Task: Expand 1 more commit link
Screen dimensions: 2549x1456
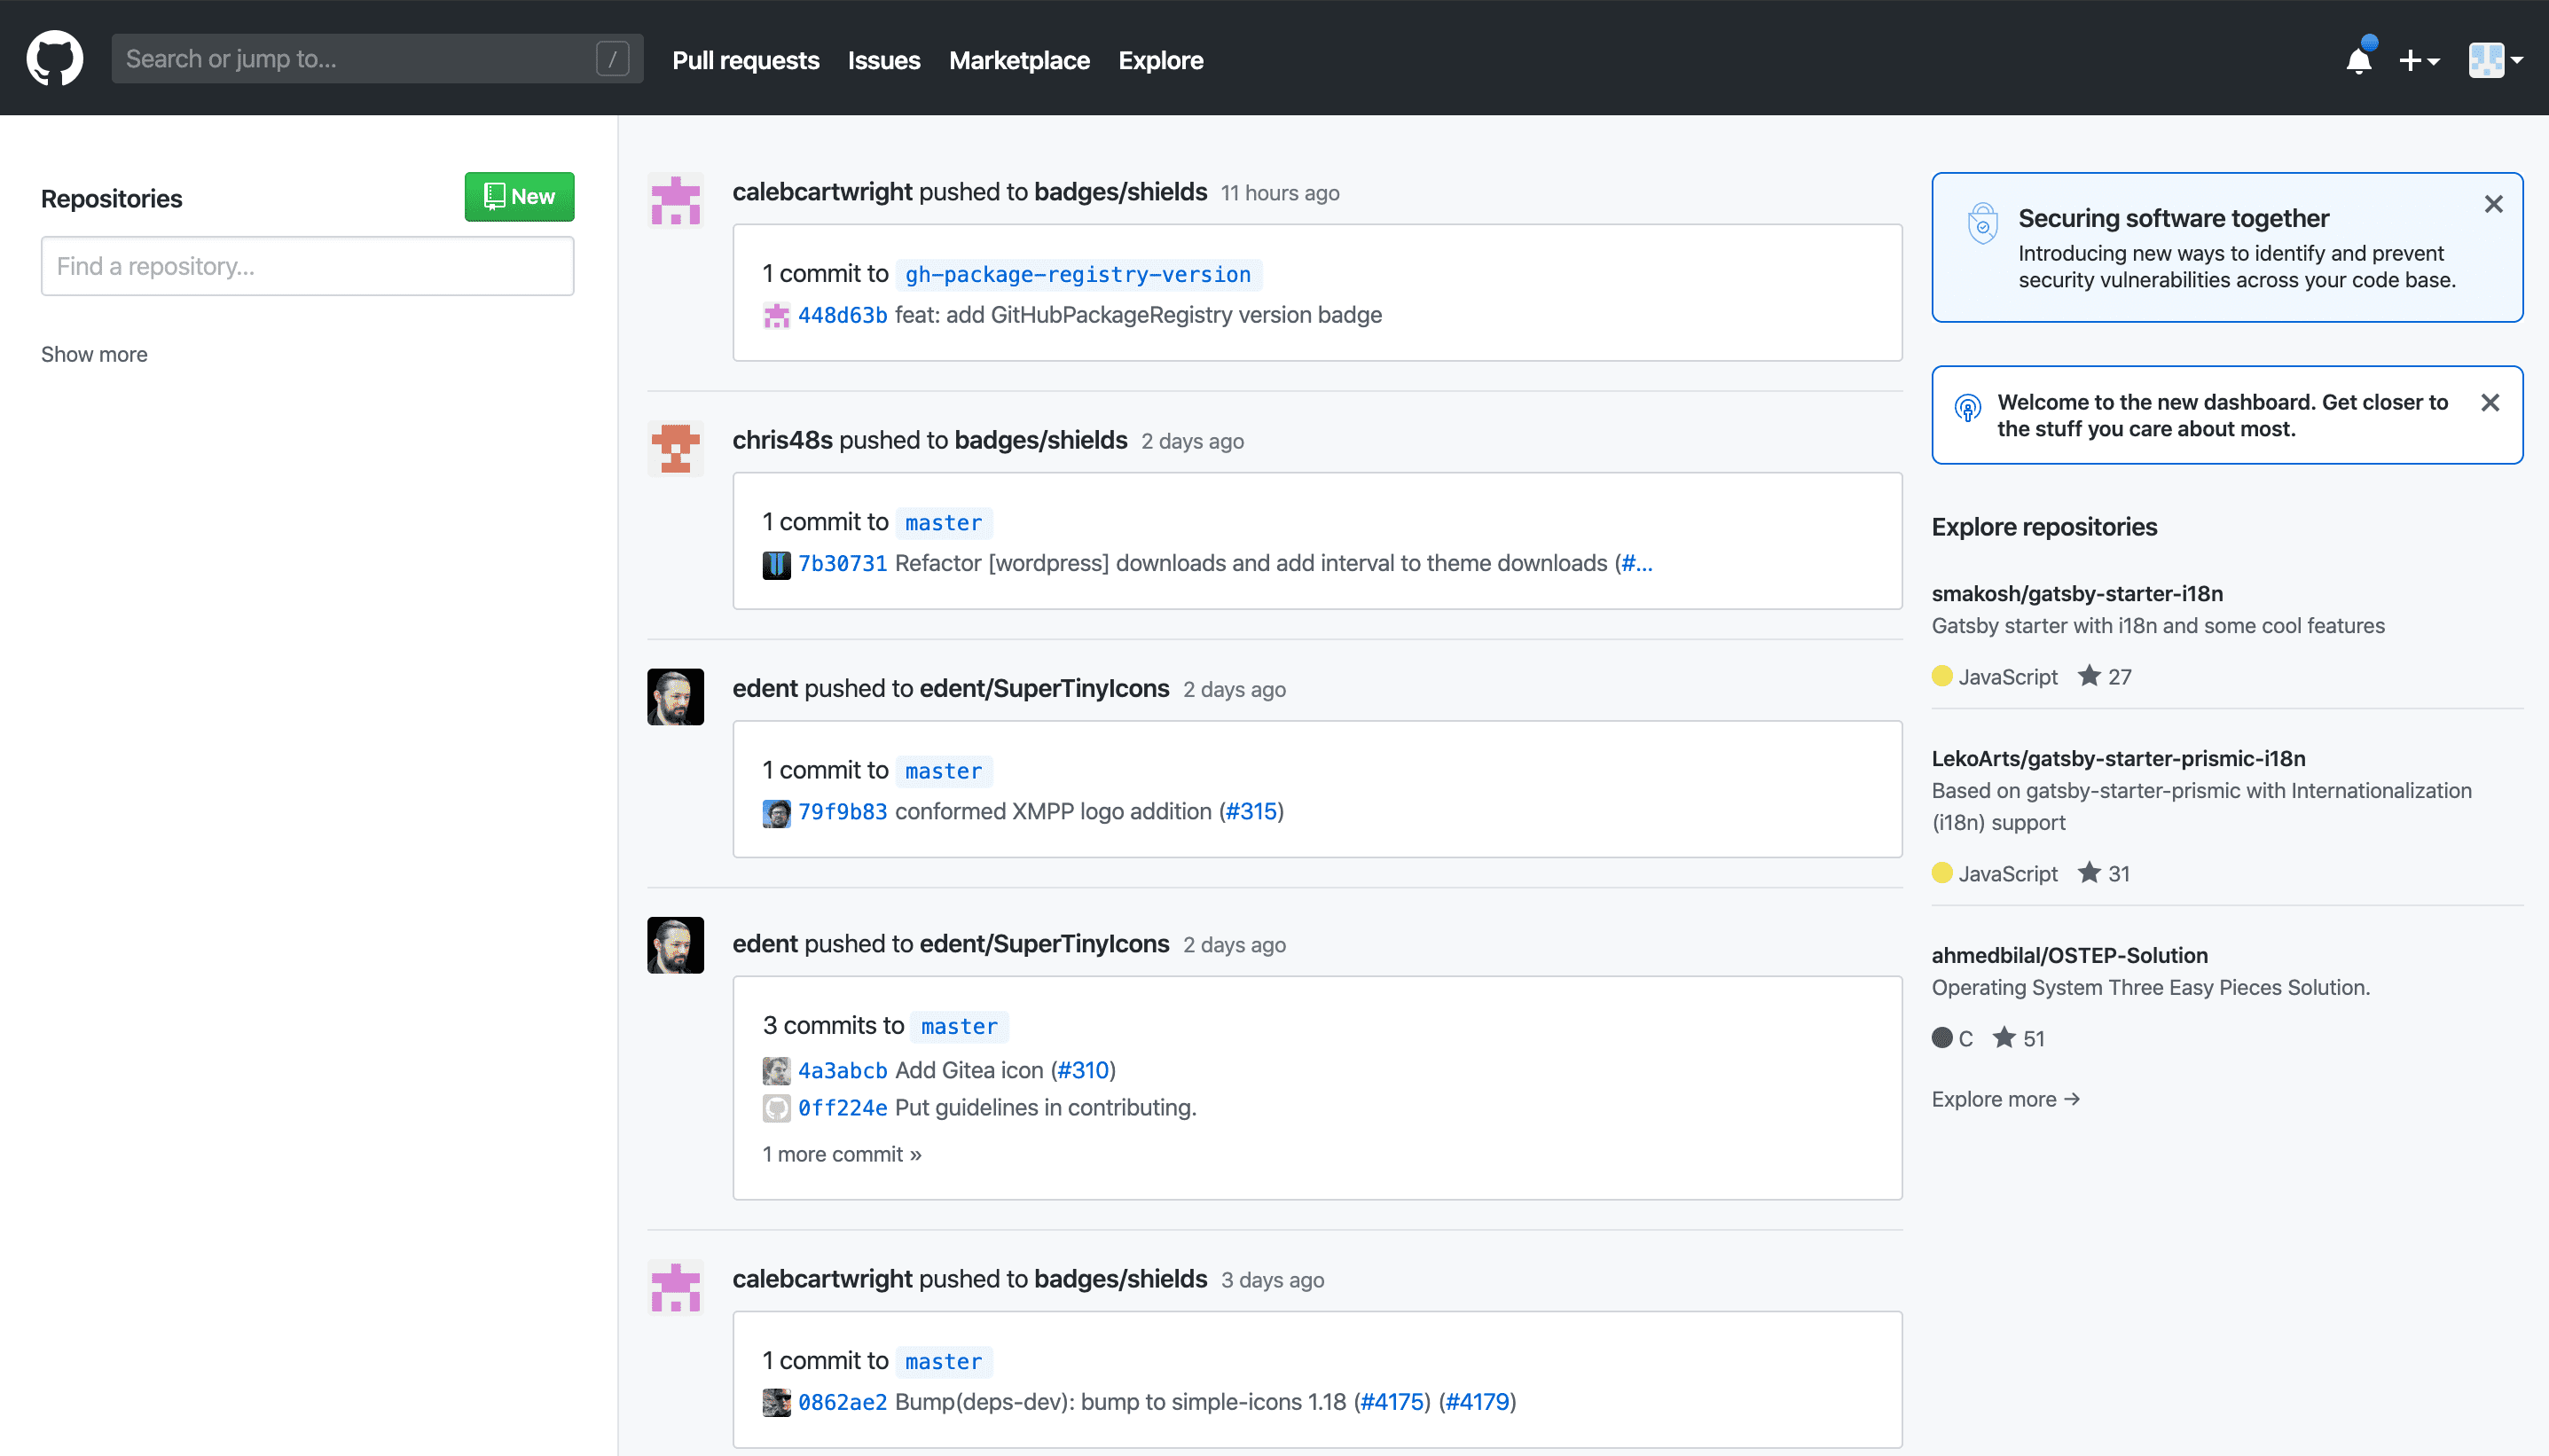Action: tap(841, 1154)
